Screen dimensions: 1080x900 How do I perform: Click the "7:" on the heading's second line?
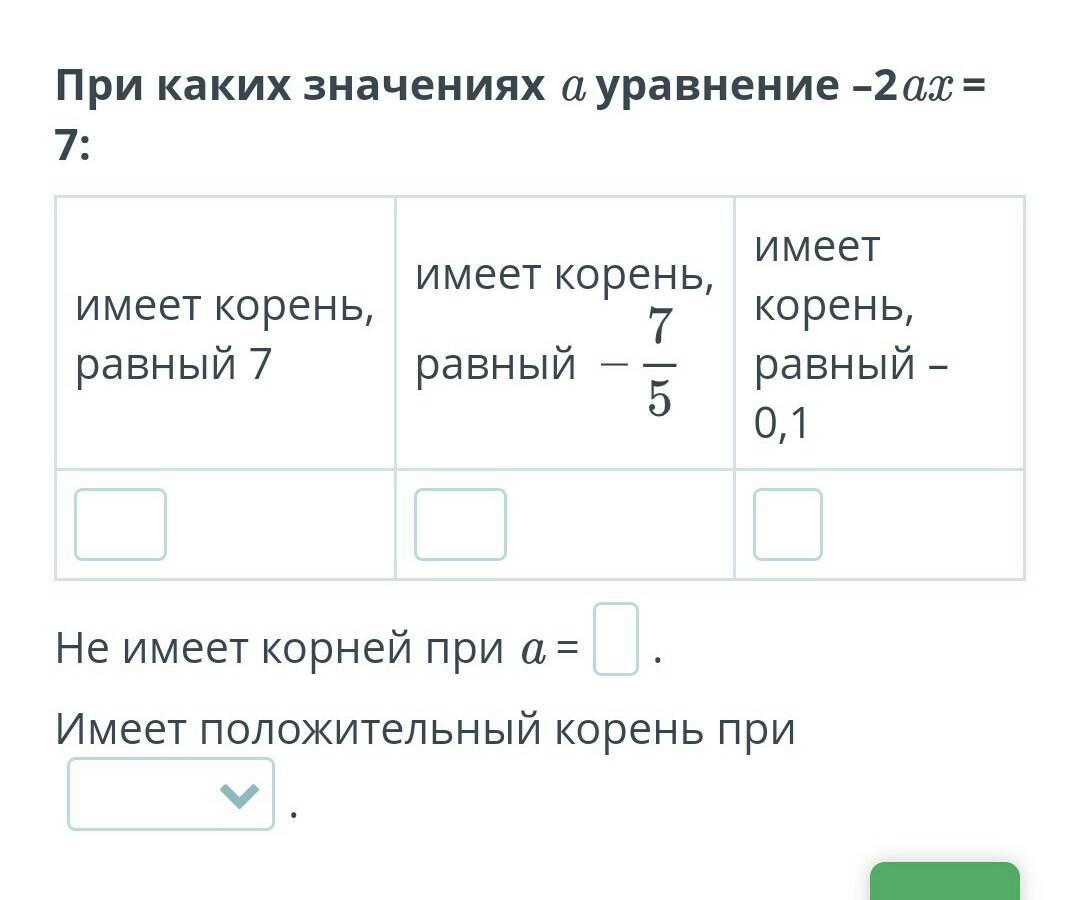(72, 145)
